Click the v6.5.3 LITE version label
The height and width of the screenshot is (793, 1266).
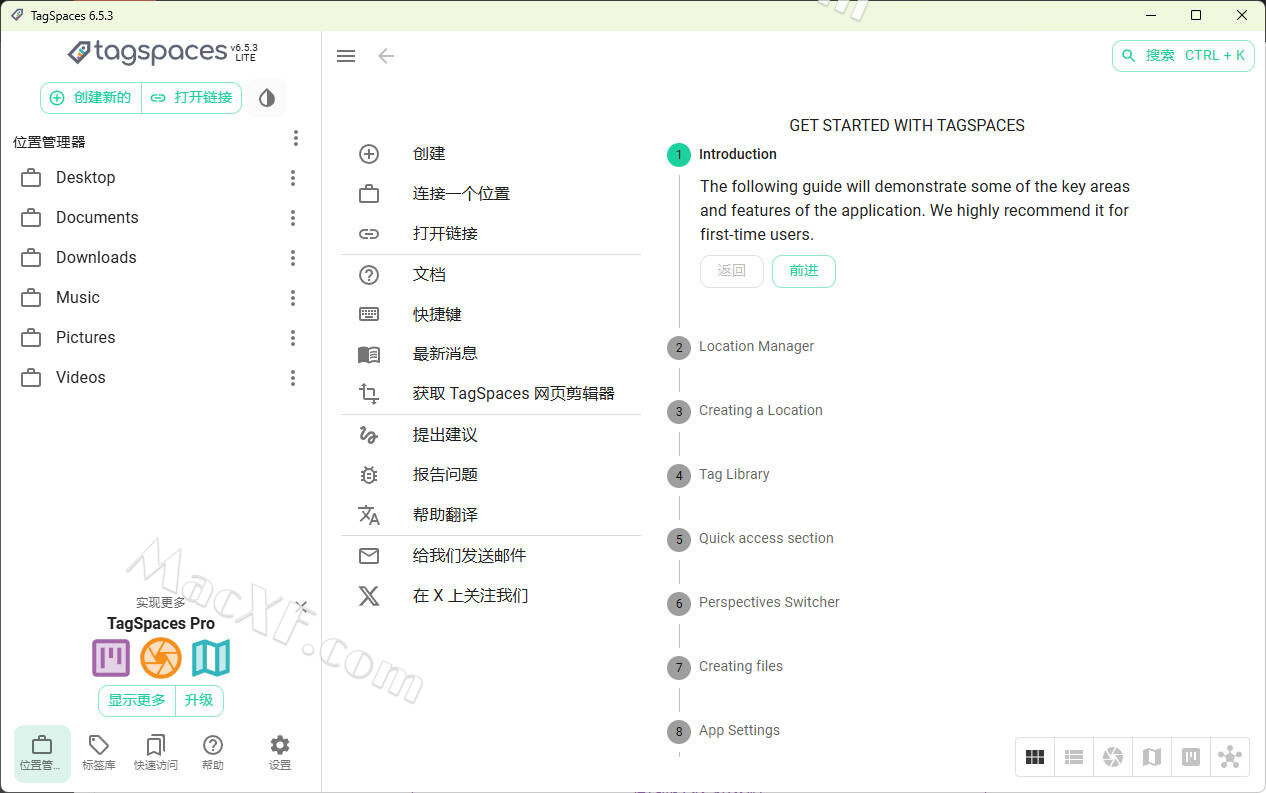click(245, 52)
